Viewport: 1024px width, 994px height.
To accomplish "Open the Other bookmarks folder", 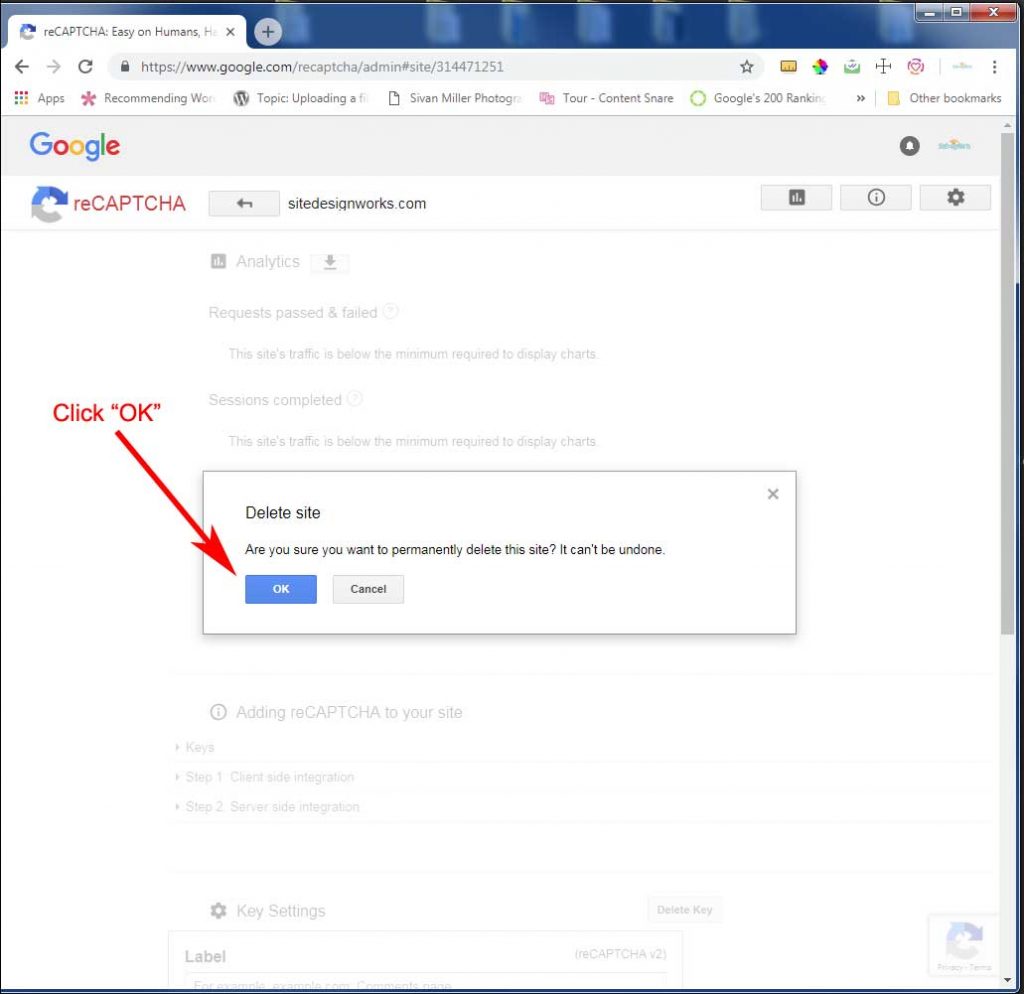I will pyautogui.click(x=944, y=98).
